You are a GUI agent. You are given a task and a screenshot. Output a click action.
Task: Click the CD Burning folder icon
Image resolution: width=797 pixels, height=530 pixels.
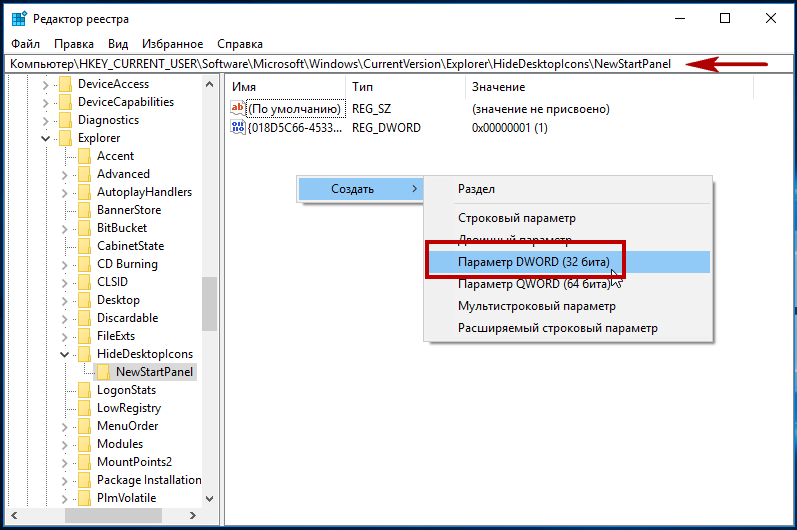84,264
